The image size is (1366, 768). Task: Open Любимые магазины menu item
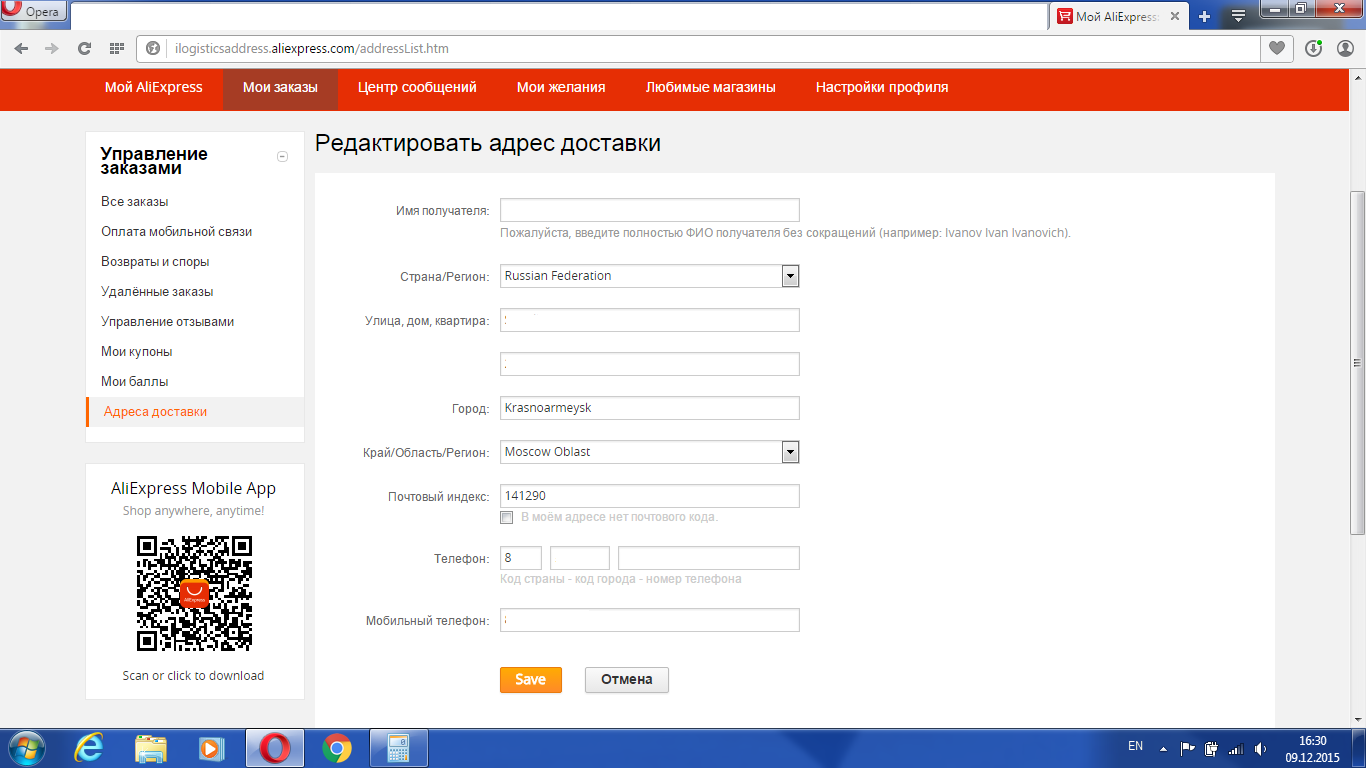tap(711, 87)
